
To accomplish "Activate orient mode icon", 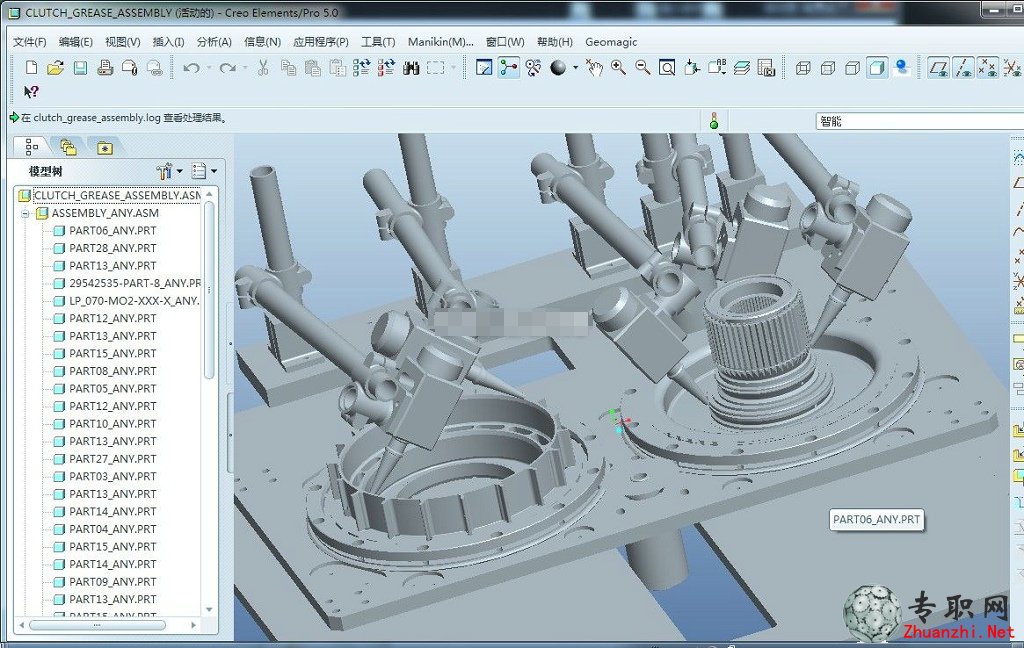I will (534, 67).
